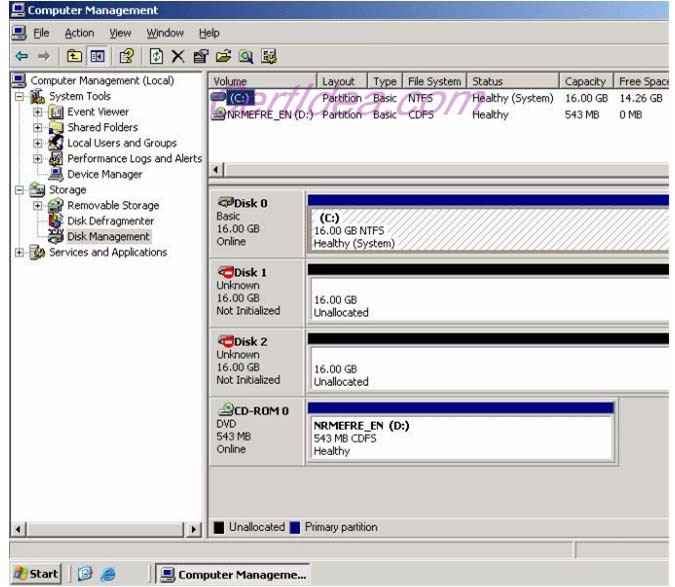Image resolution: width=675 pixels, height=587 pixels.
Task: Click the Refresh toolbar icon
Action: [x=156, y=56]
